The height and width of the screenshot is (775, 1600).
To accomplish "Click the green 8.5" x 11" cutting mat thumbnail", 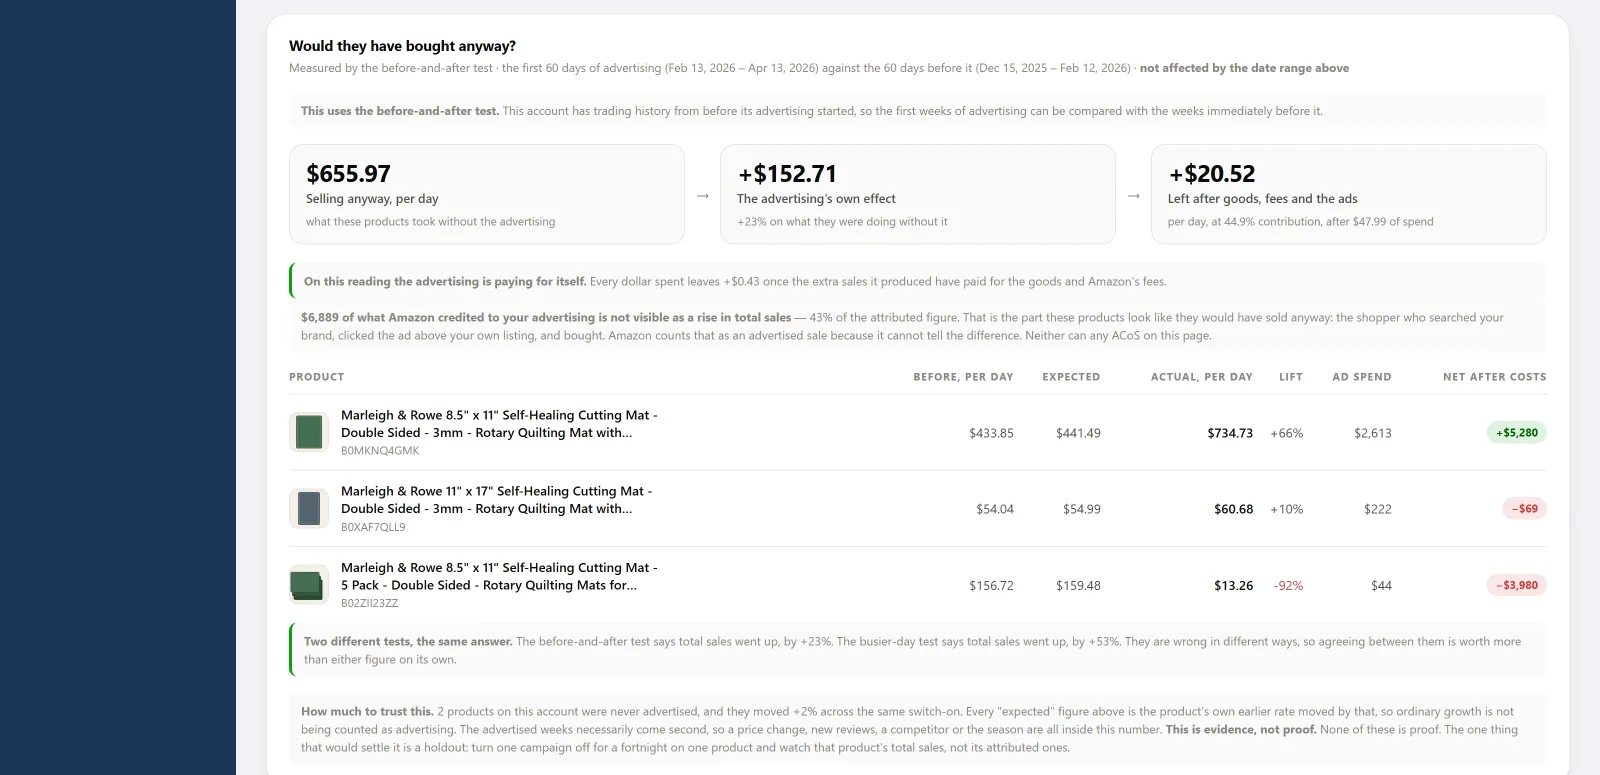I will pyautogui.click(x=309, y=432).
